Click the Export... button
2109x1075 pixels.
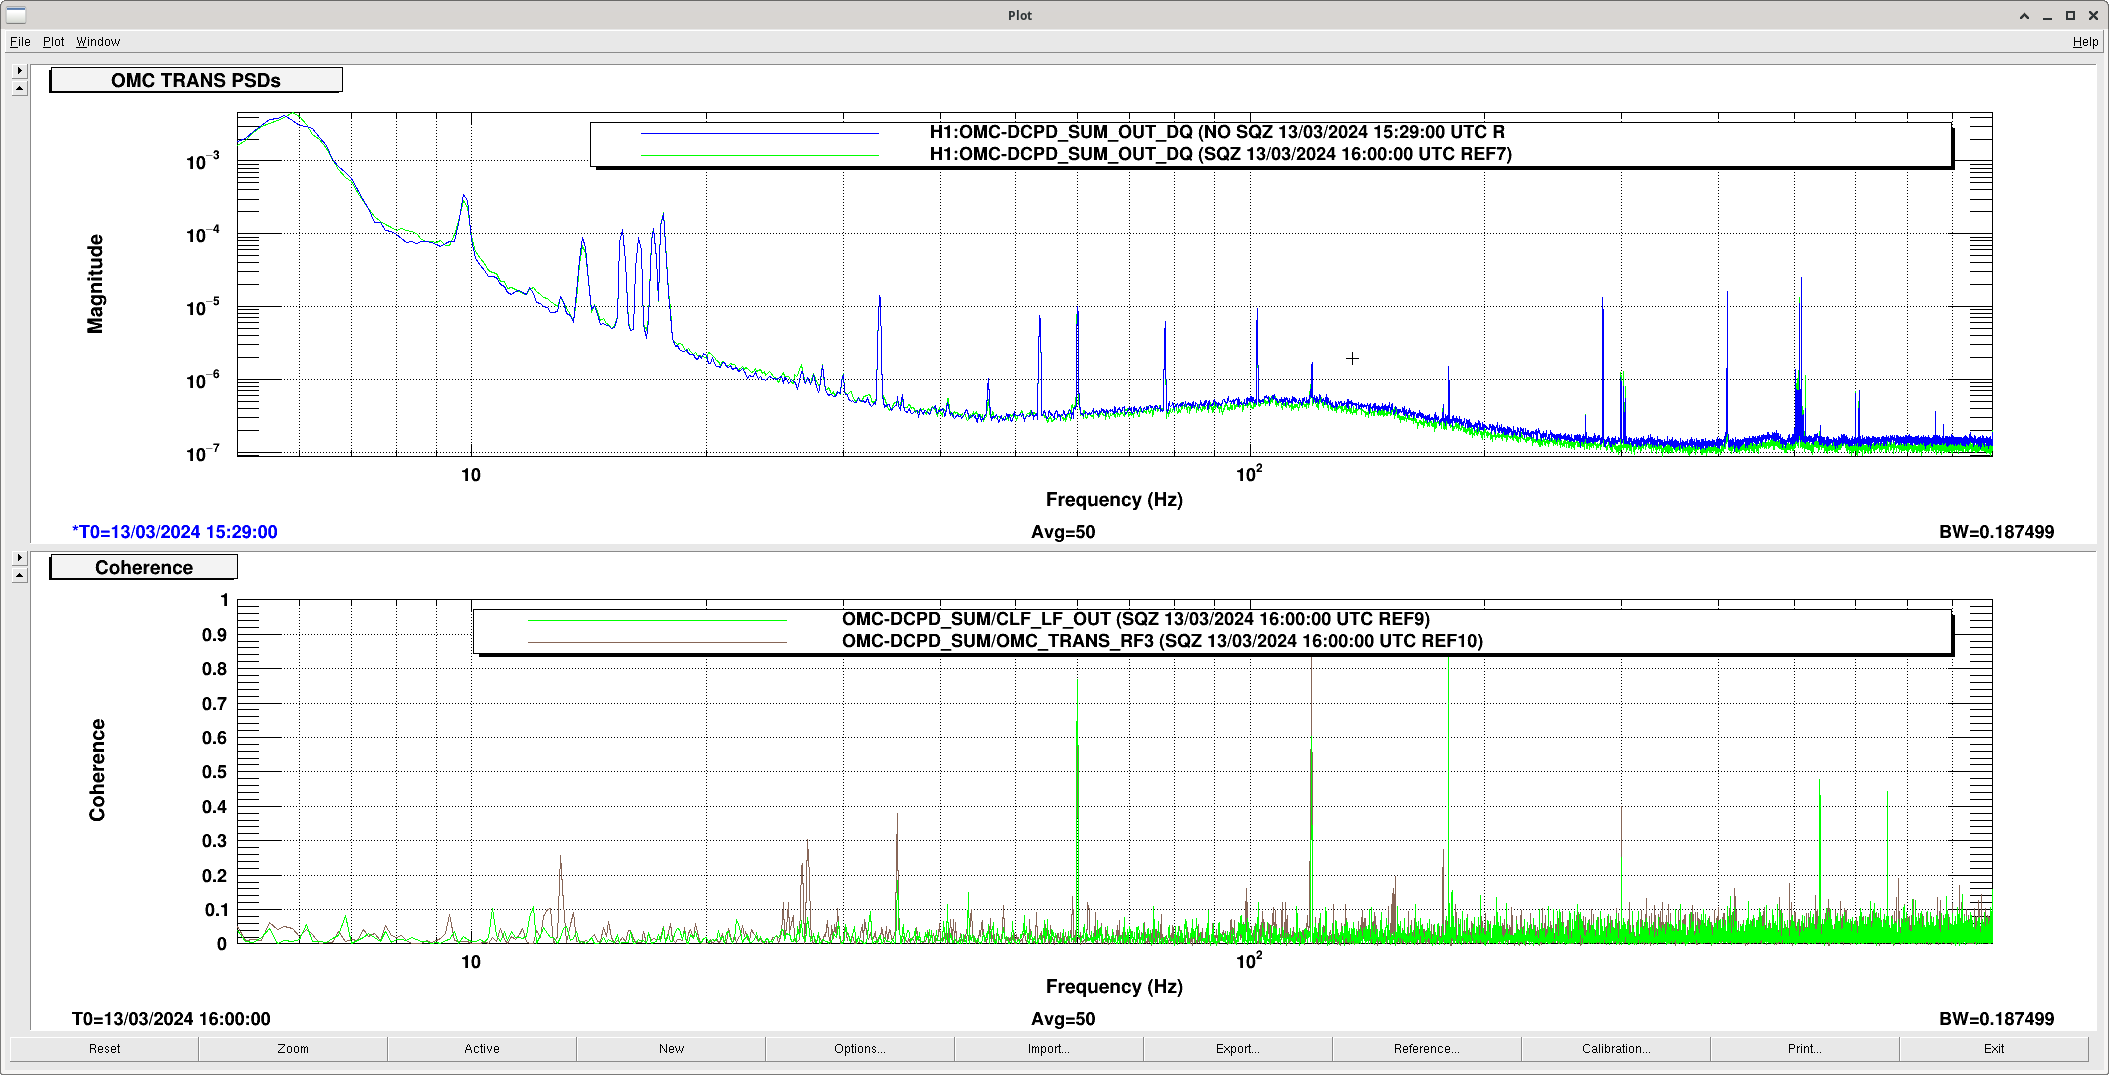[1238, 1049]
